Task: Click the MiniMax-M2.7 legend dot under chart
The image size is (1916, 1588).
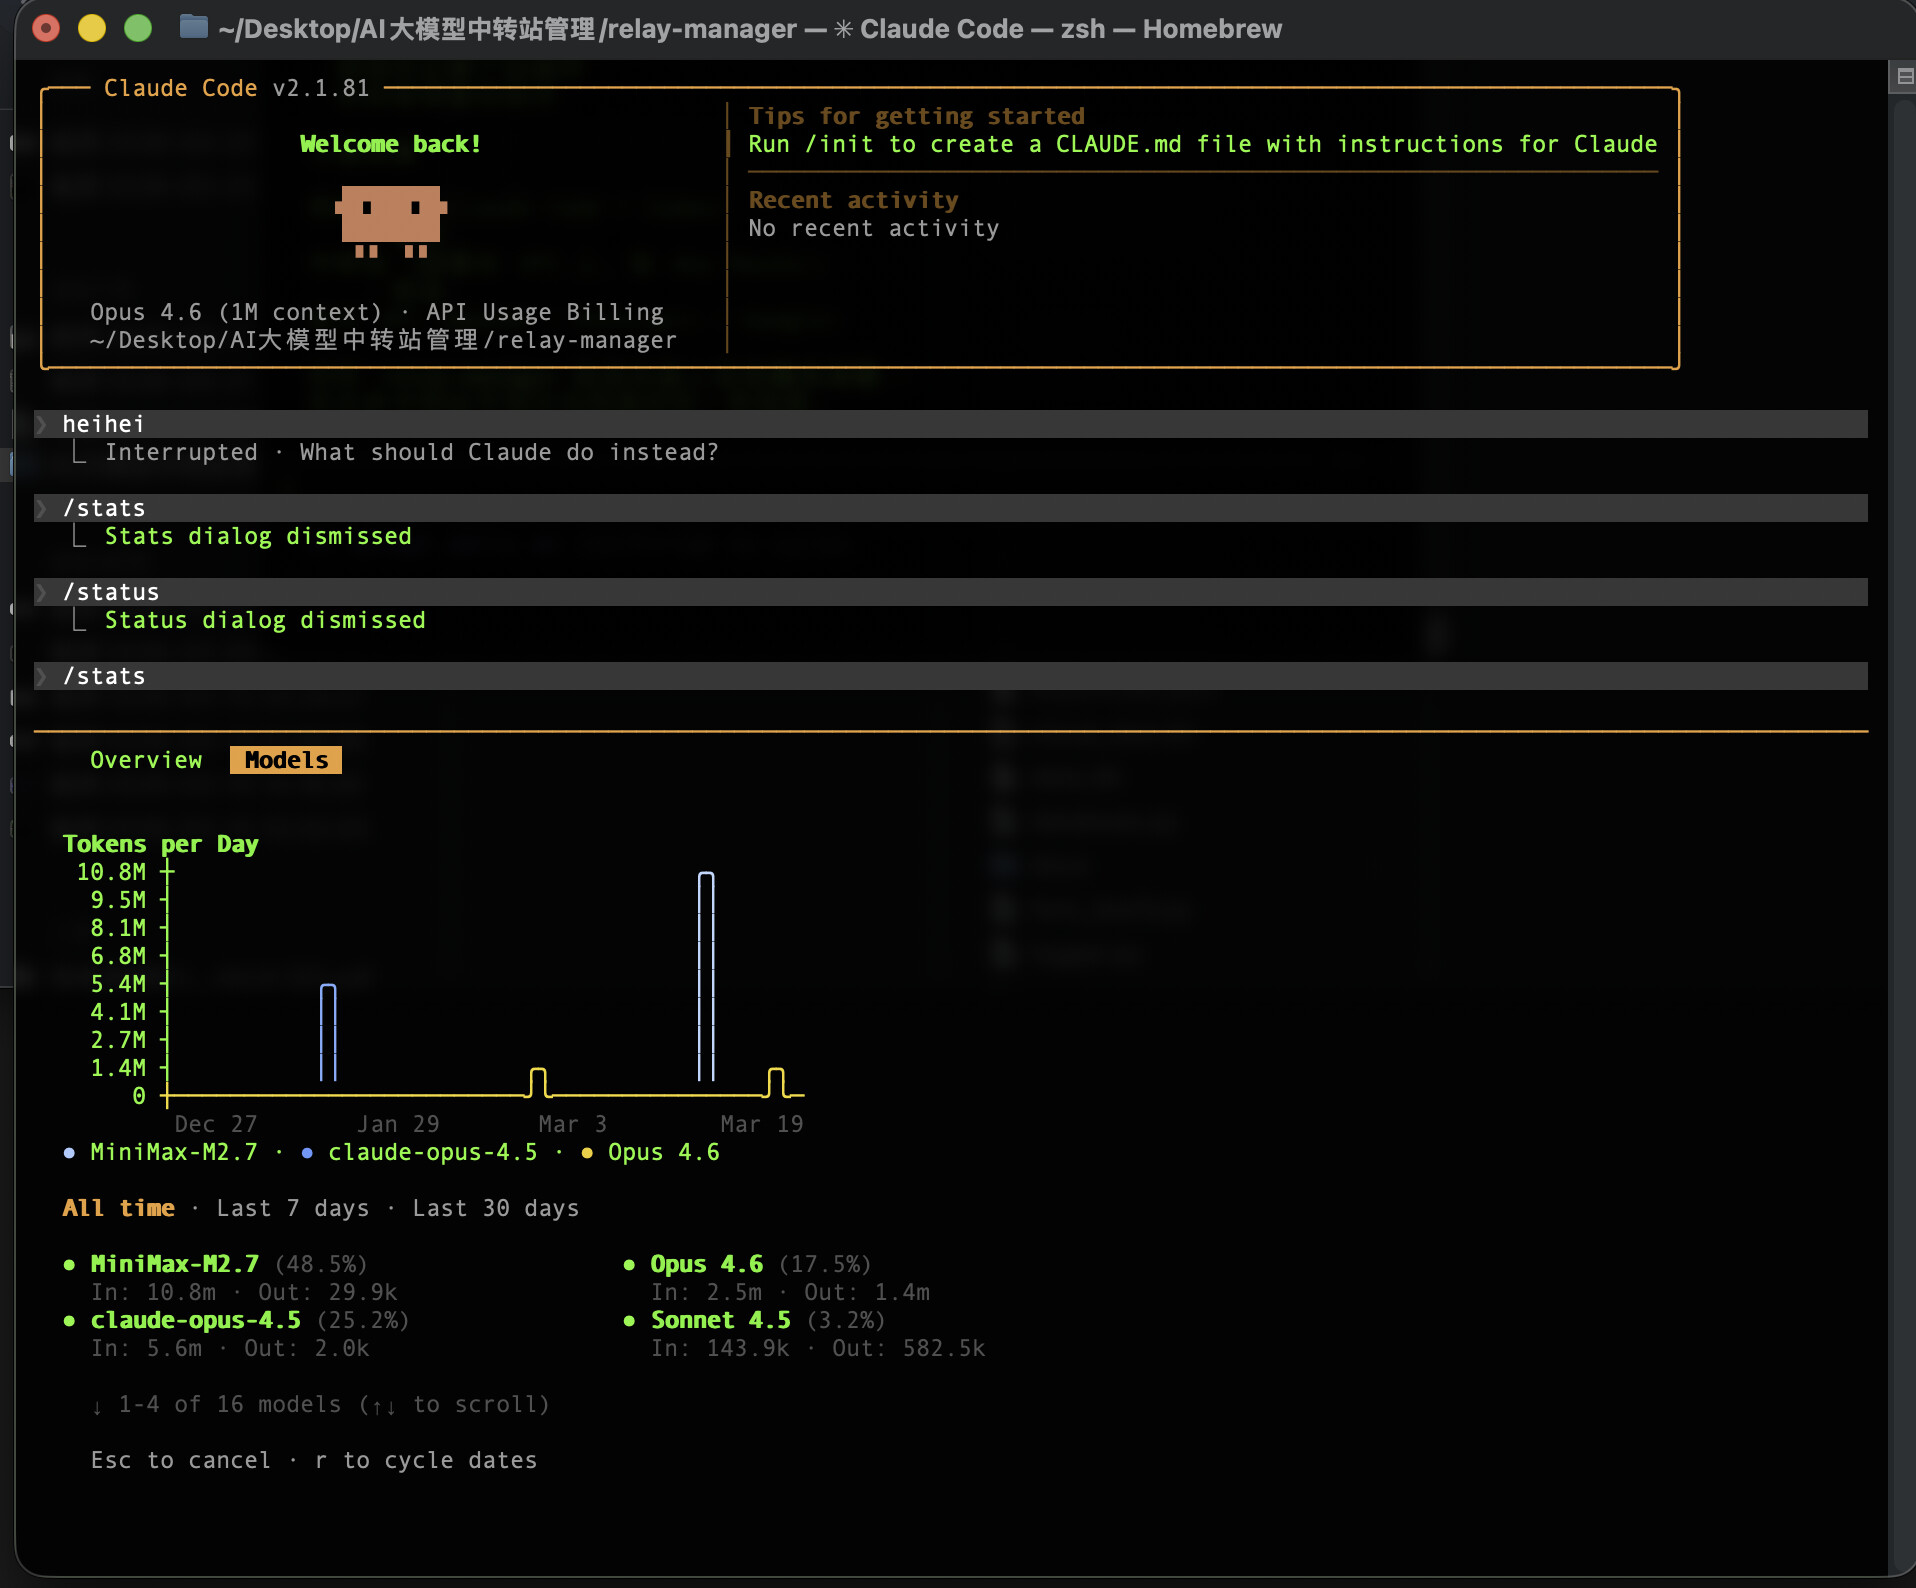Action: click(x=69, y=1153)
